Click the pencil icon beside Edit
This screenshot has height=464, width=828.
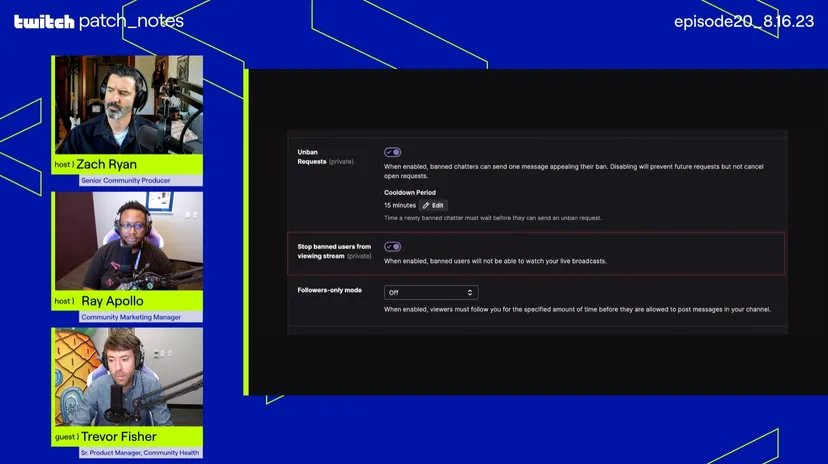tap(426, 205)
